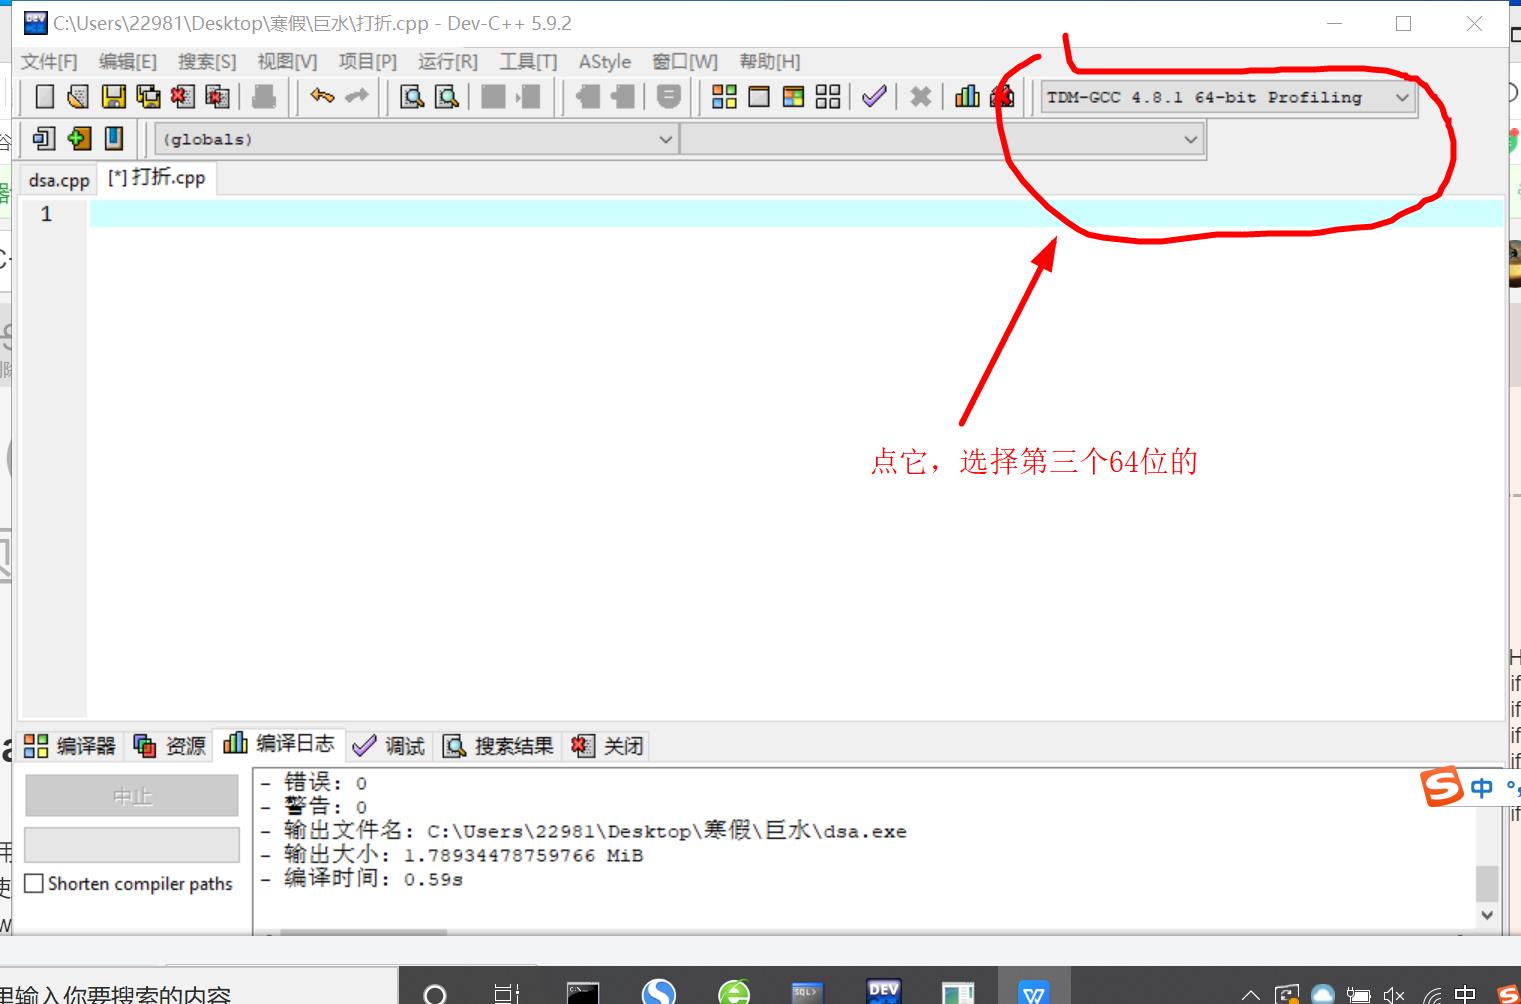
Task: Expand the function list dropdown beside (globals)
Action: 1188,139
